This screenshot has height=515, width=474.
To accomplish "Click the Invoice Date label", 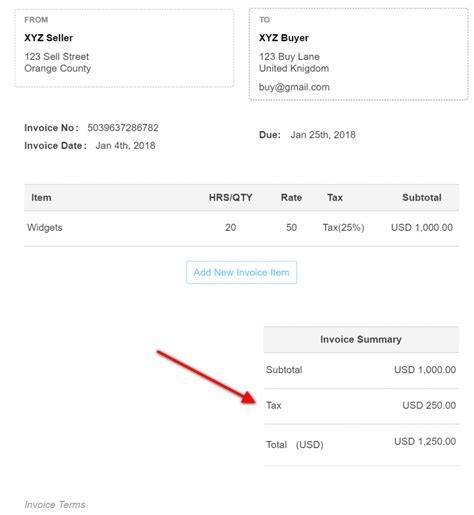I will 56,146.
